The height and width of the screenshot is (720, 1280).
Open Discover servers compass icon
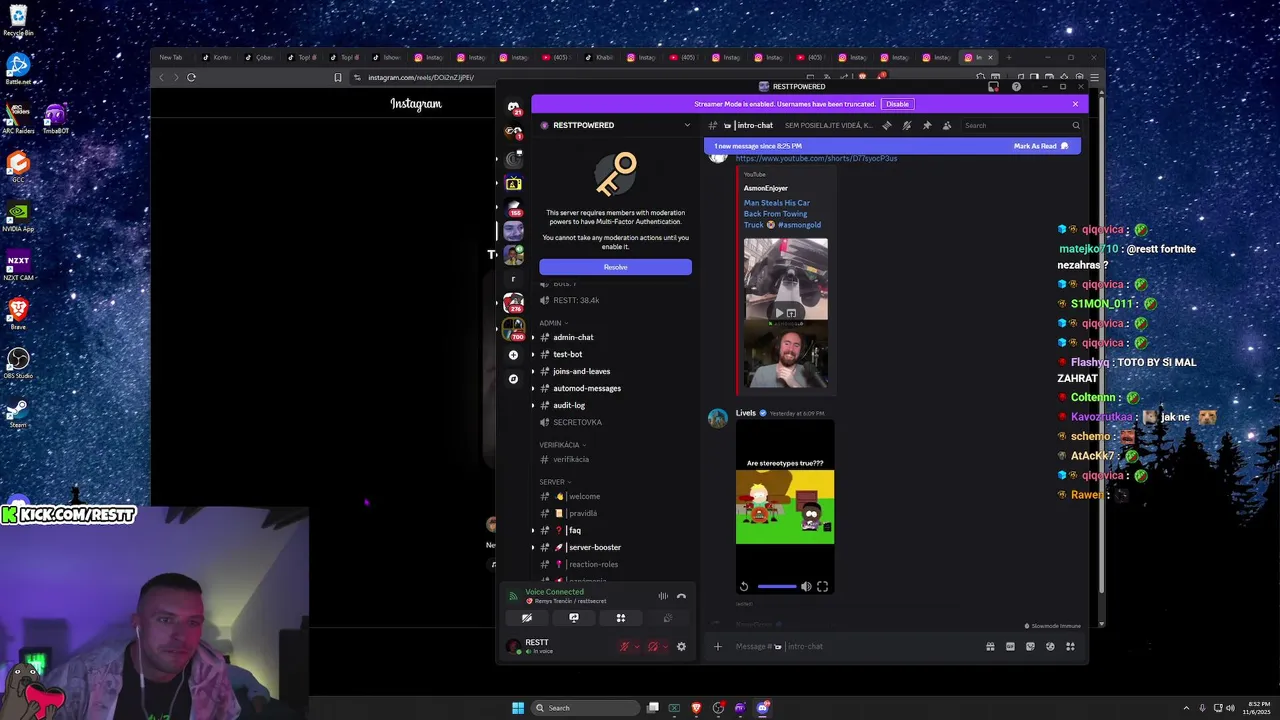[x=513, y=379]
